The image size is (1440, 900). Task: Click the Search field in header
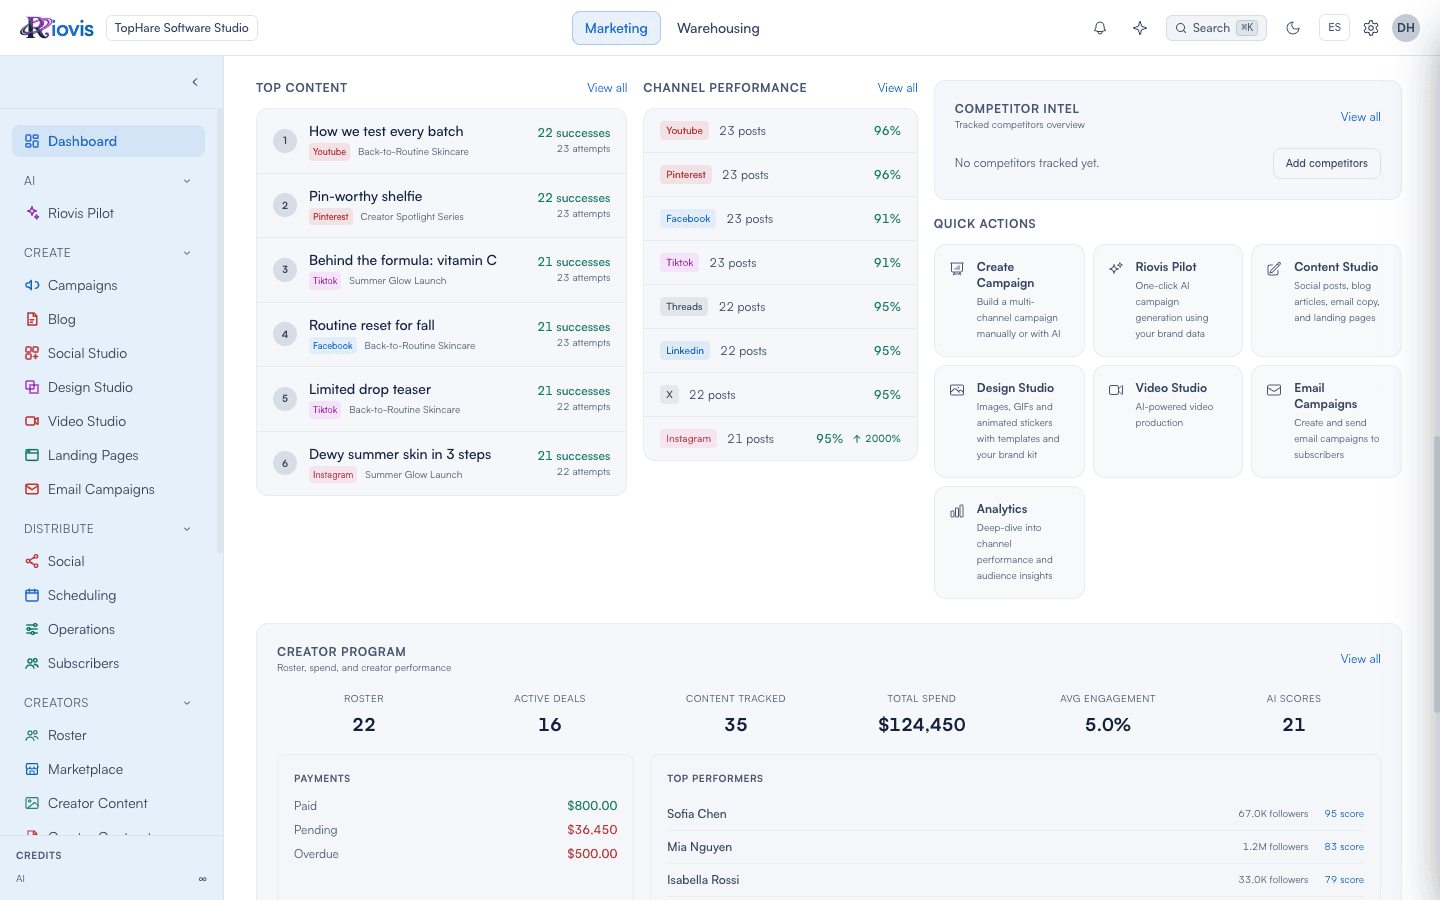1216,28
